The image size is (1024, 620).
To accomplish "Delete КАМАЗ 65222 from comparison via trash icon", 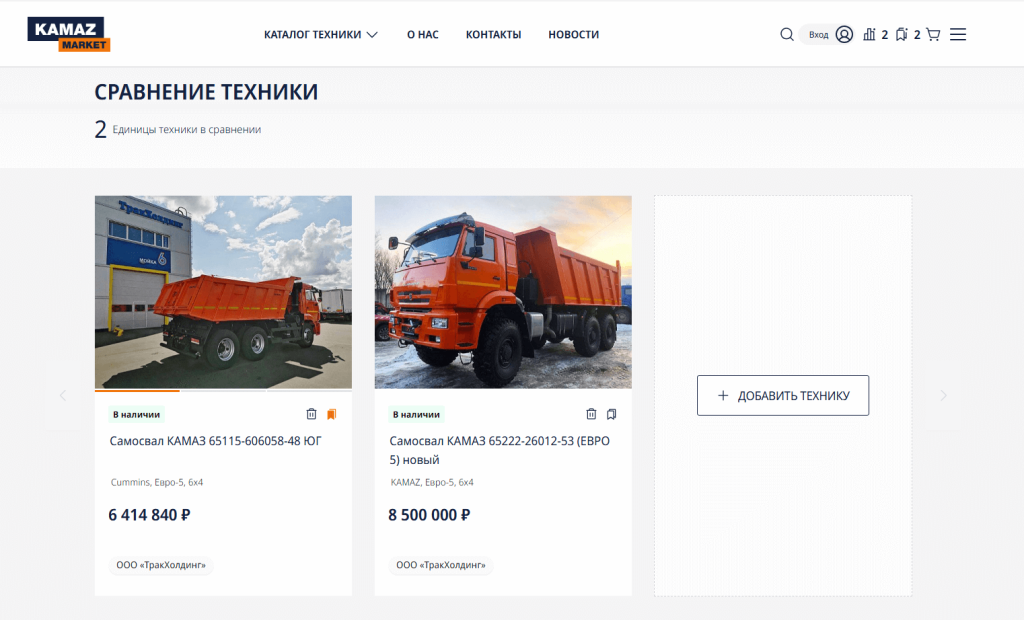I will 591,414.
